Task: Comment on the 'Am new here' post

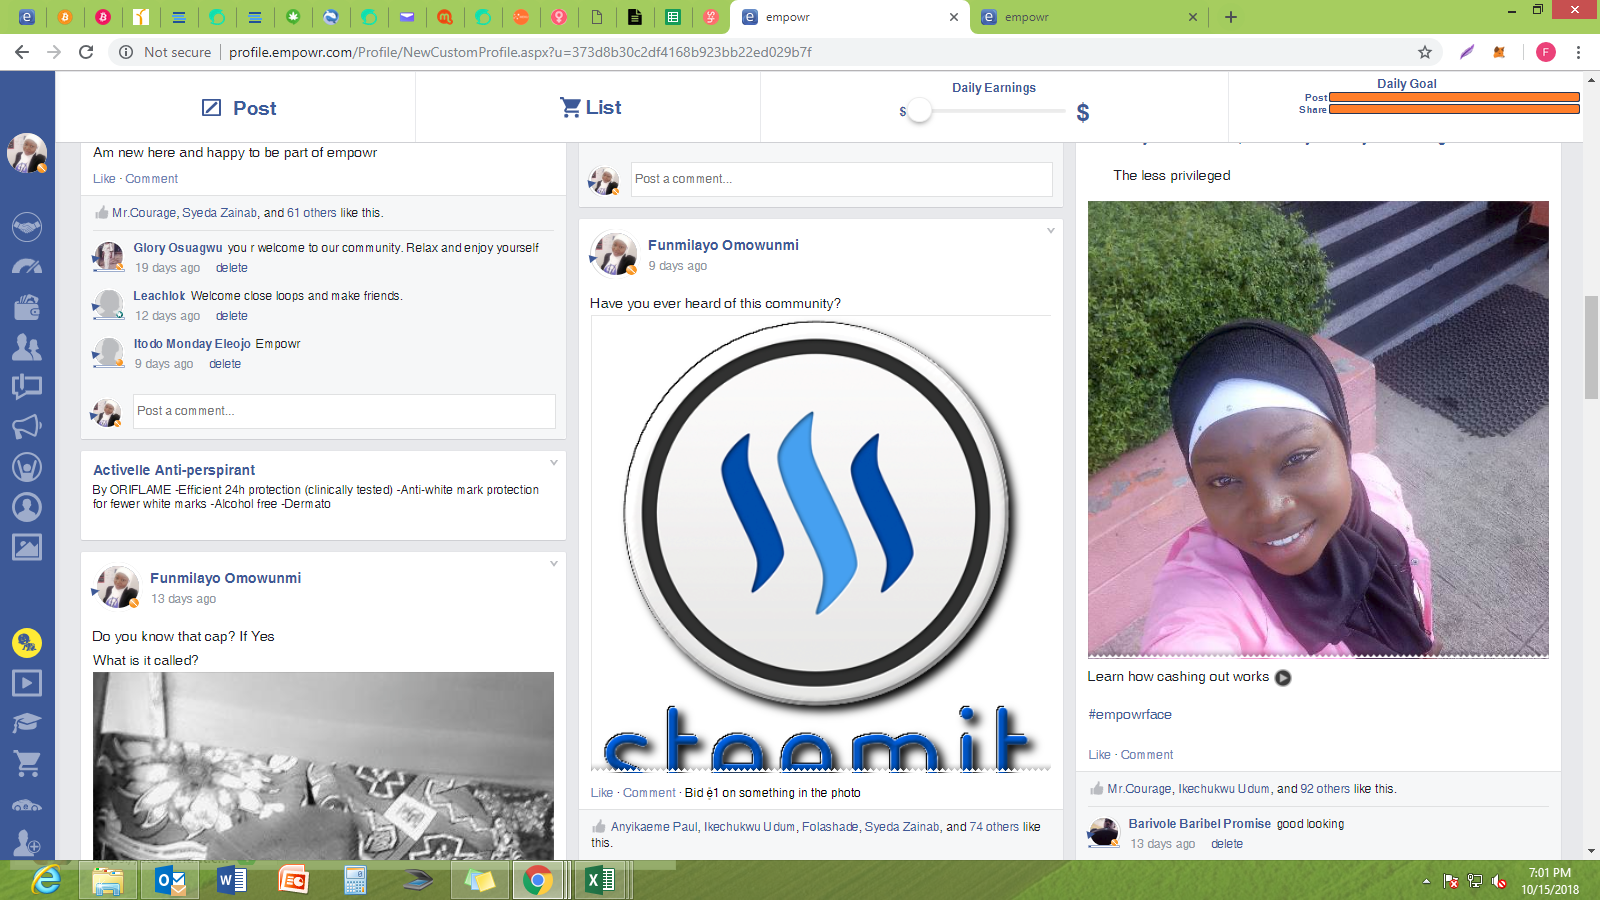Action: point(152,179)
